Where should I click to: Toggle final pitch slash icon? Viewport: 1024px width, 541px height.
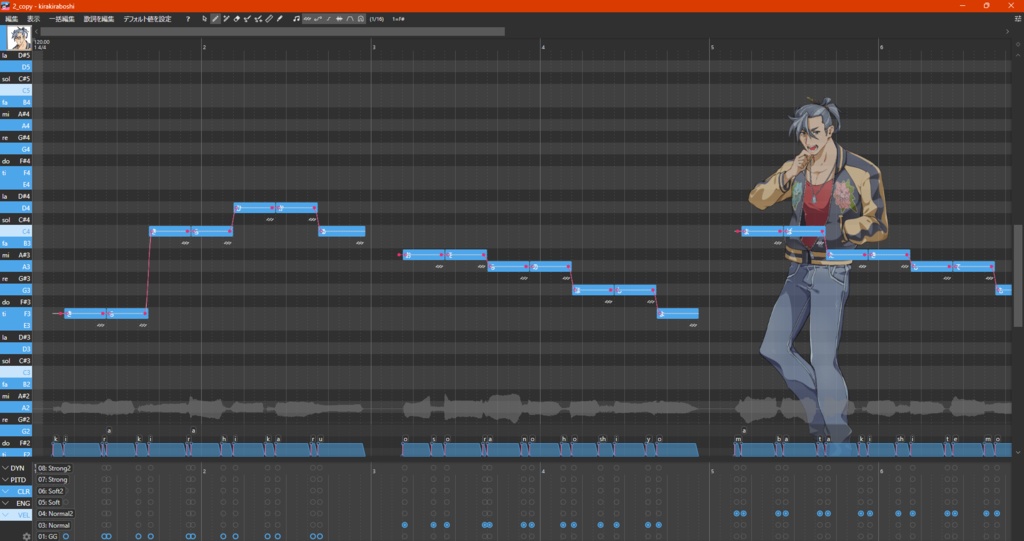(x=328, y=19)
